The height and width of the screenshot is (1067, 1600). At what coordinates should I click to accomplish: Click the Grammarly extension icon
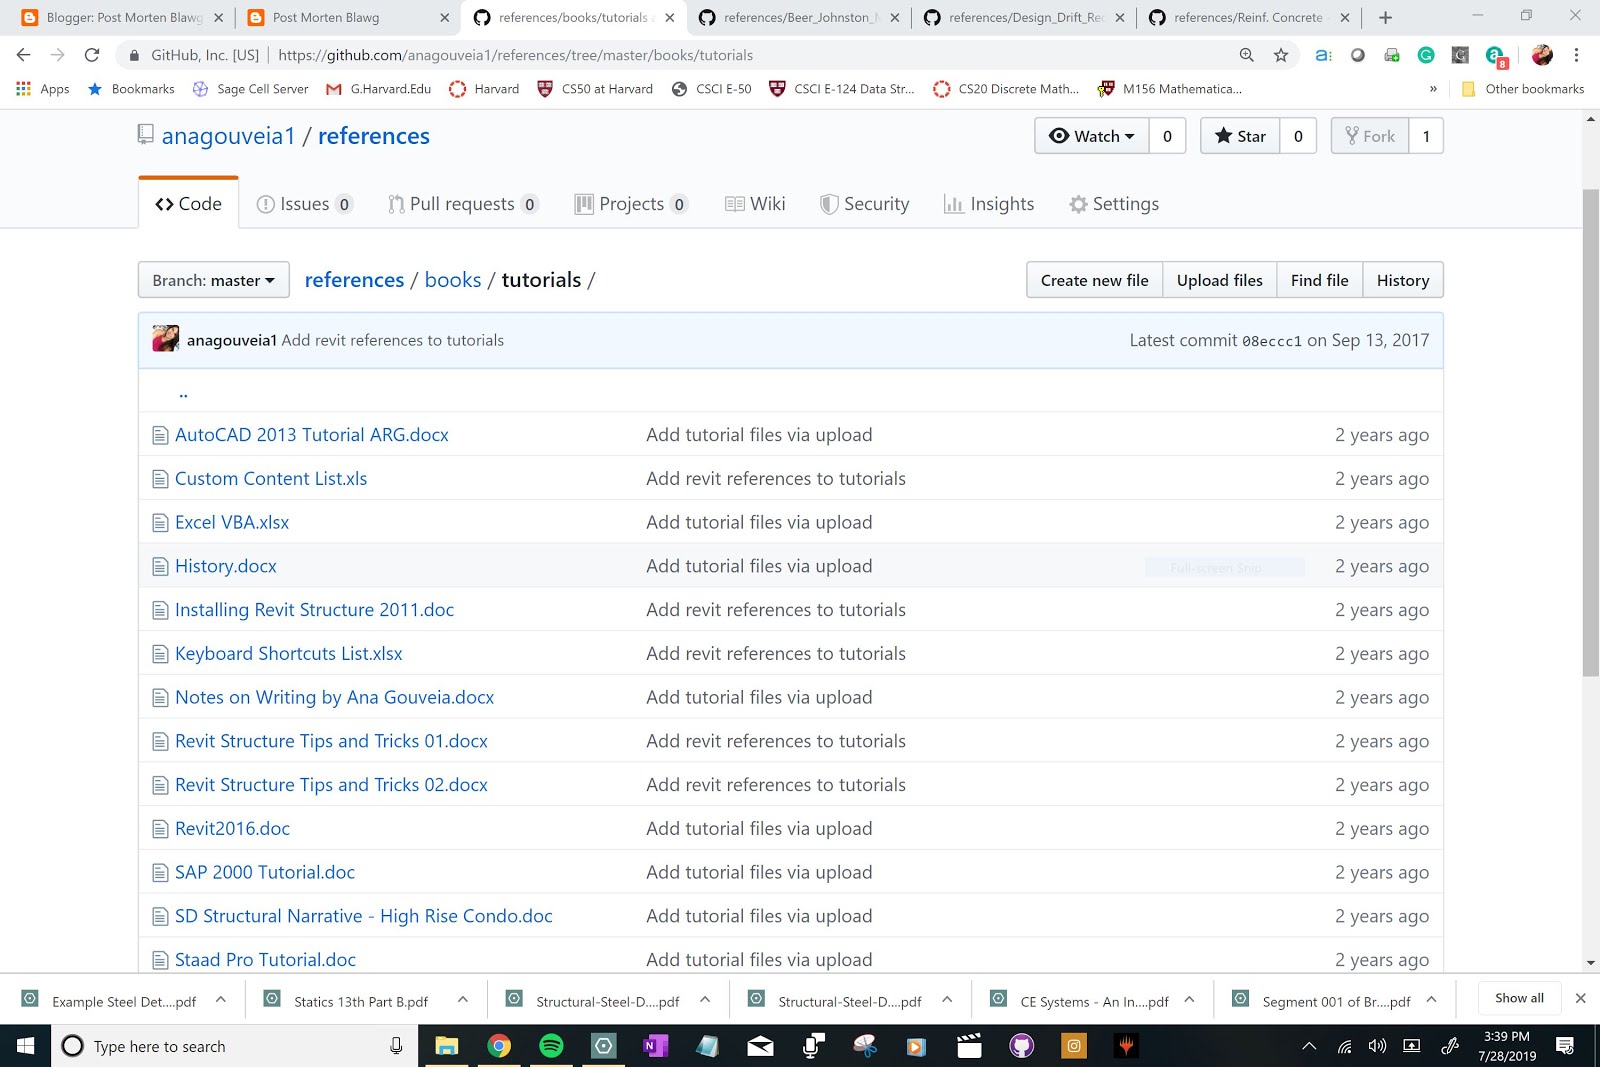pyautogui.click(x=1426, y=55)
